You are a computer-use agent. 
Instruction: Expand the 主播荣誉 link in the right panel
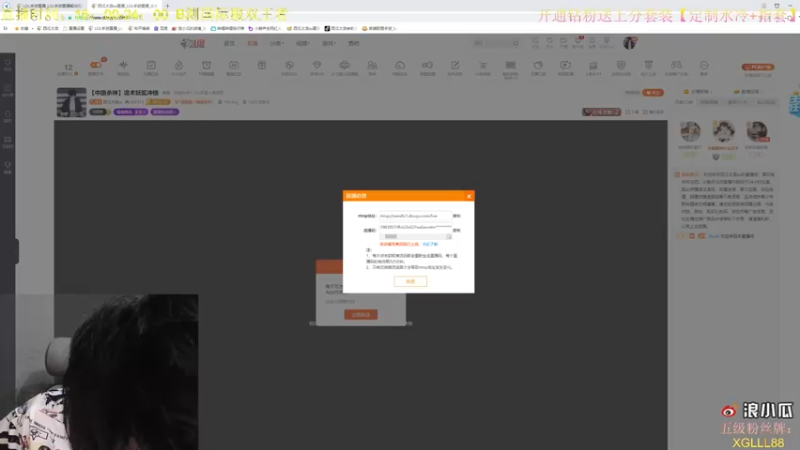point(698,92)
